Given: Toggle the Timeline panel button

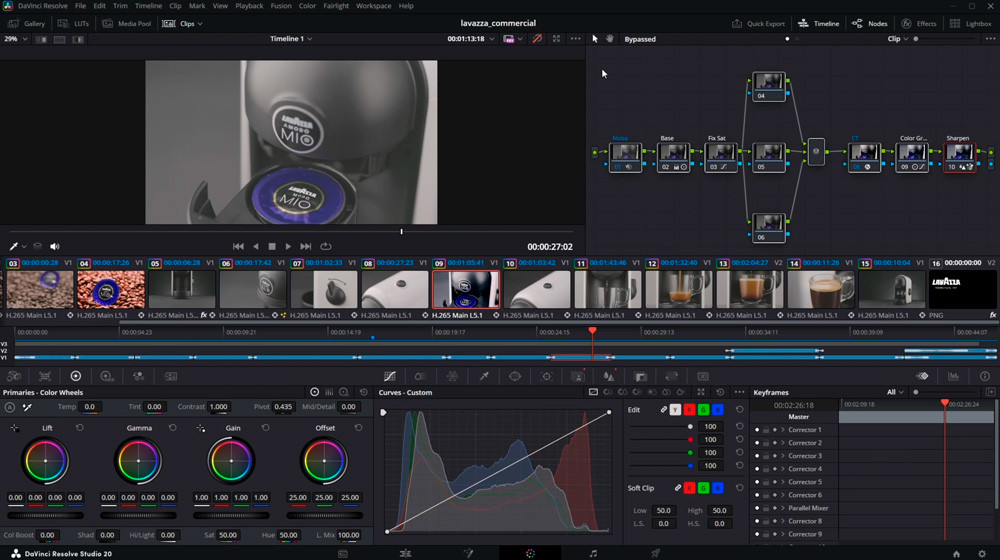Looking at the screenshot, I should pyautogui.click(x=819, y=24).
